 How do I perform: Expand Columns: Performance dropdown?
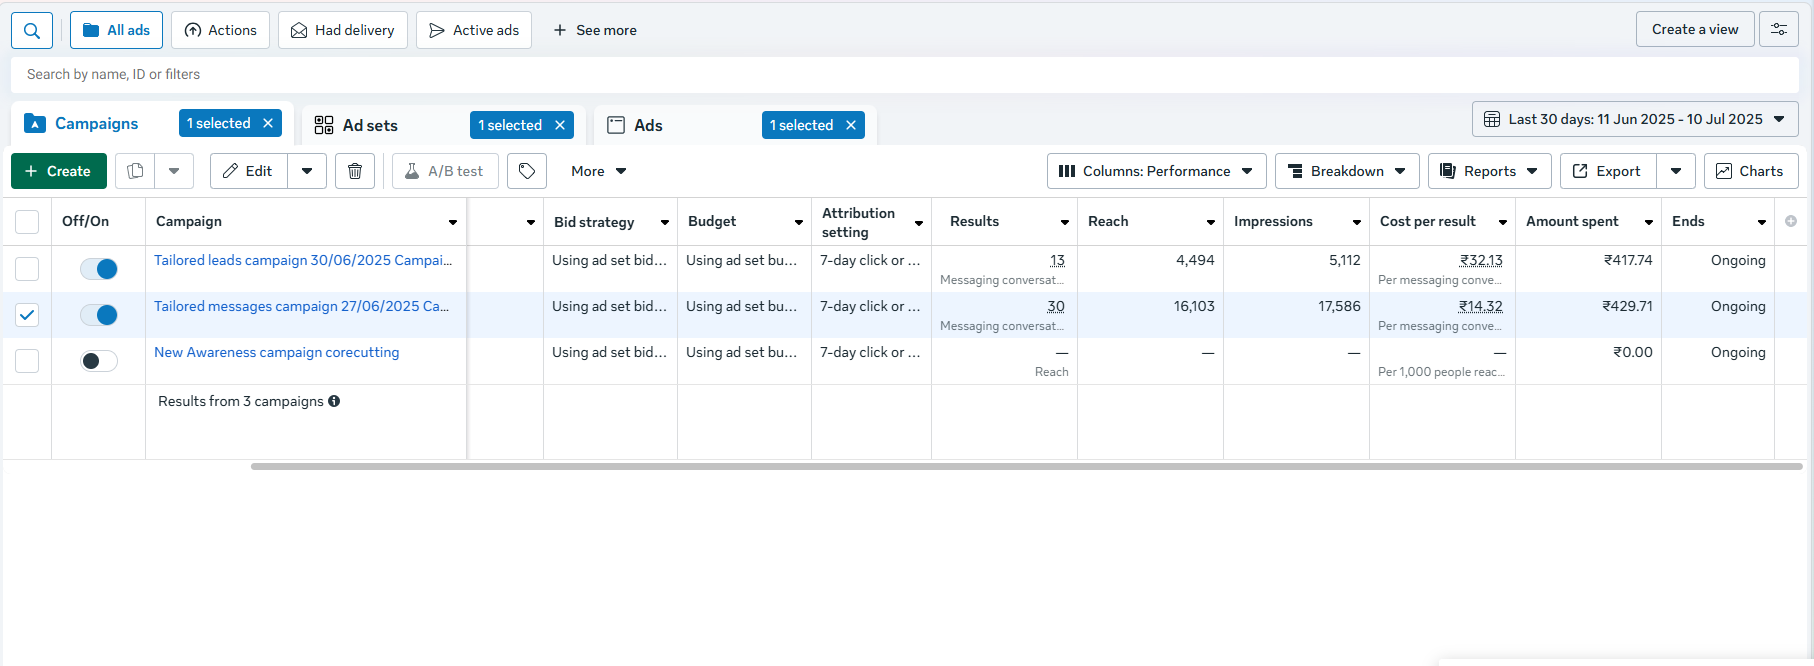click(1156, 171)
